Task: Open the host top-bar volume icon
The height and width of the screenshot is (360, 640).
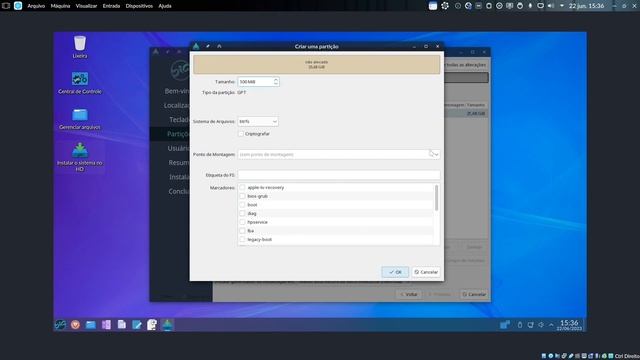Action: coord(551,6)
